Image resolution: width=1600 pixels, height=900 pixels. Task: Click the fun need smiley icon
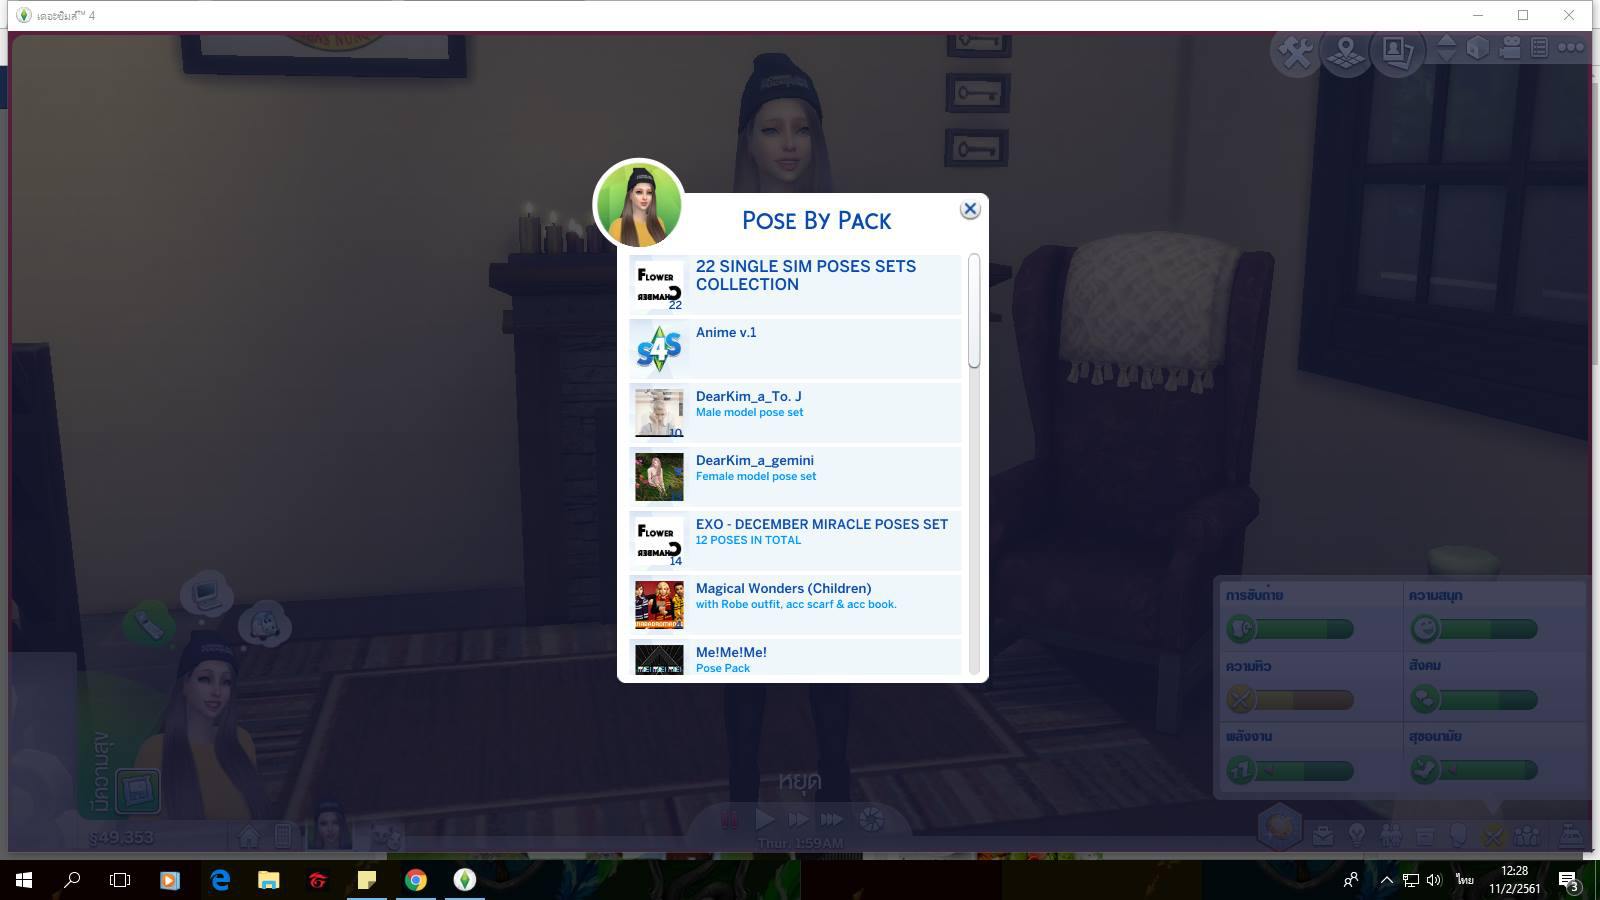coord(1424,629)
